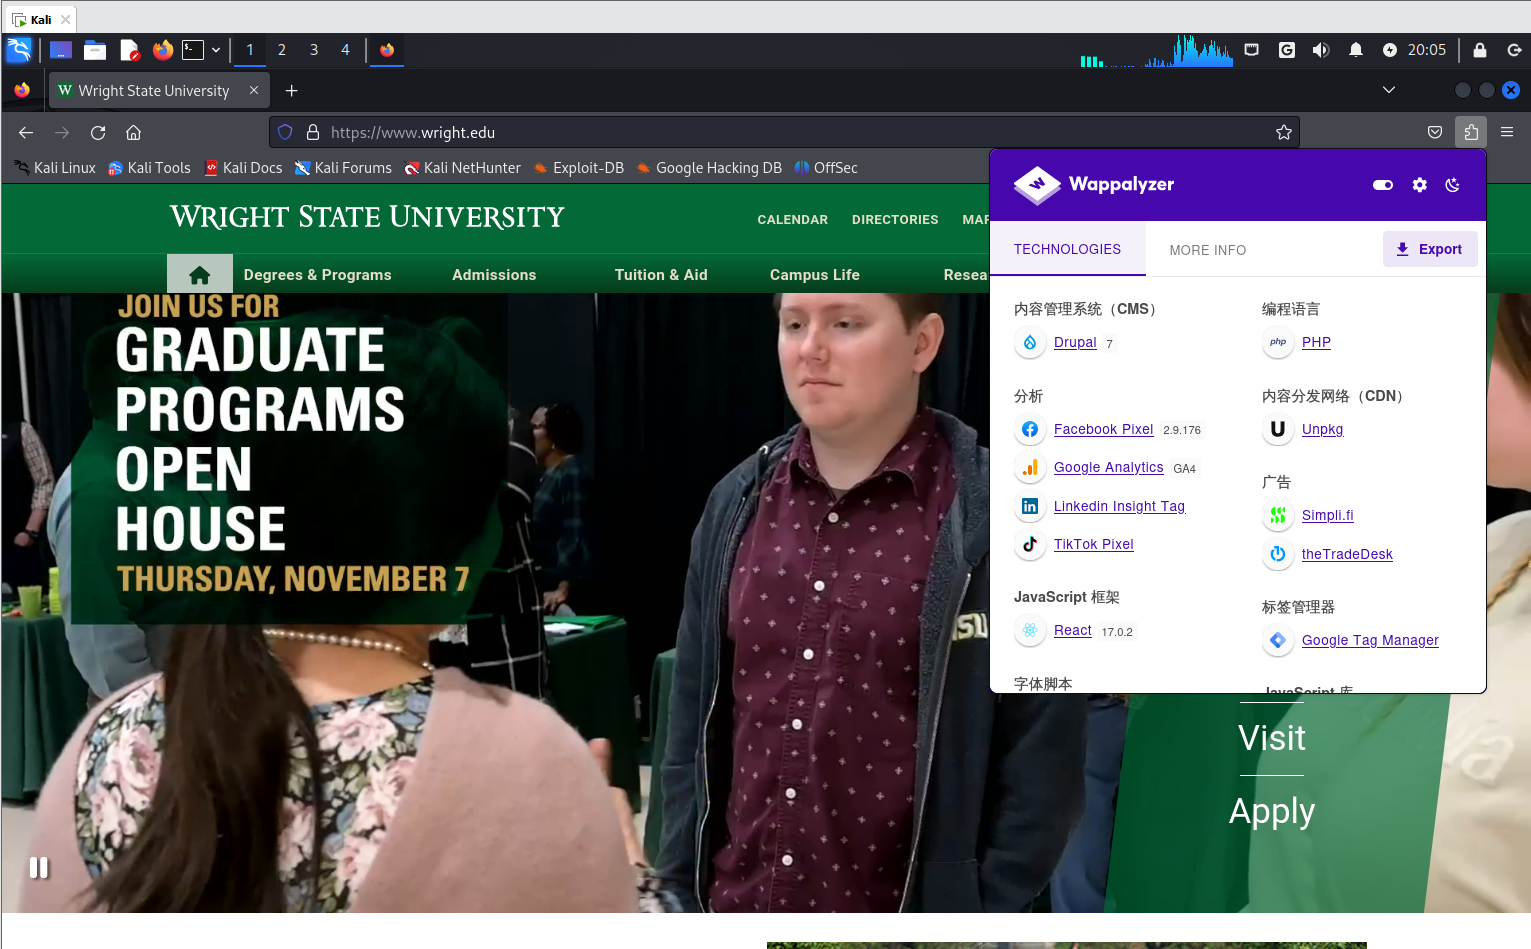Click the URL address bar
Image resolution: width=1531 pixels, height=949 pixels.
(780, 132)
